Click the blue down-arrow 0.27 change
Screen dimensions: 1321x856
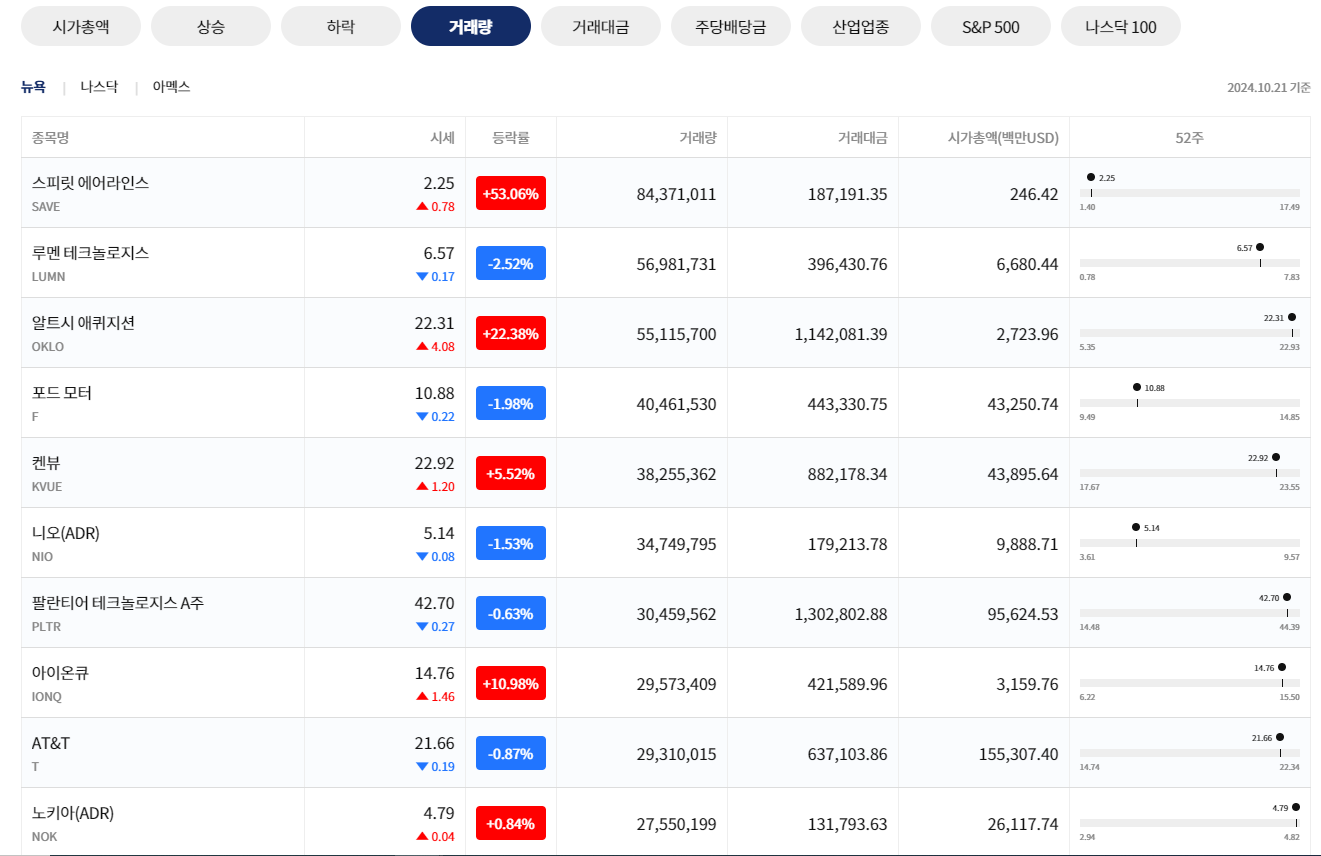[436, 627]
